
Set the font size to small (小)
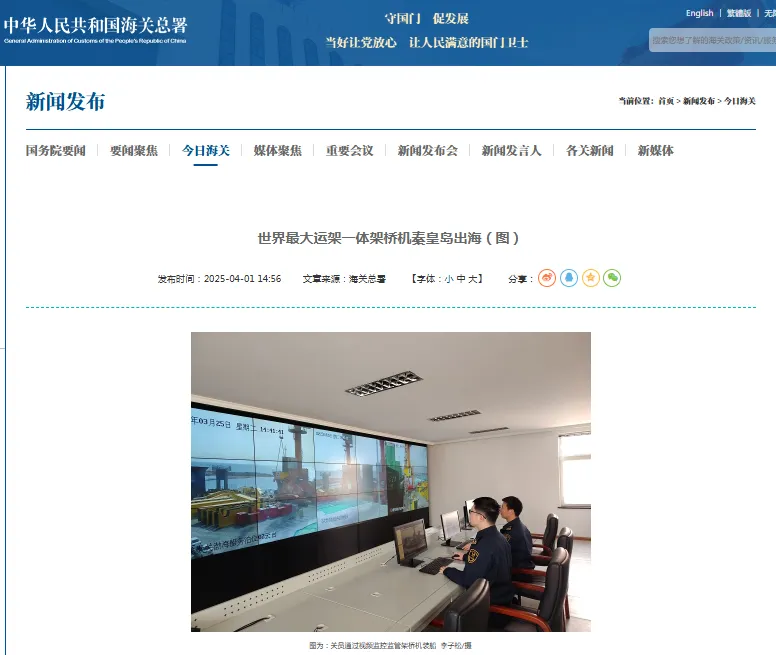pos(448,279)
